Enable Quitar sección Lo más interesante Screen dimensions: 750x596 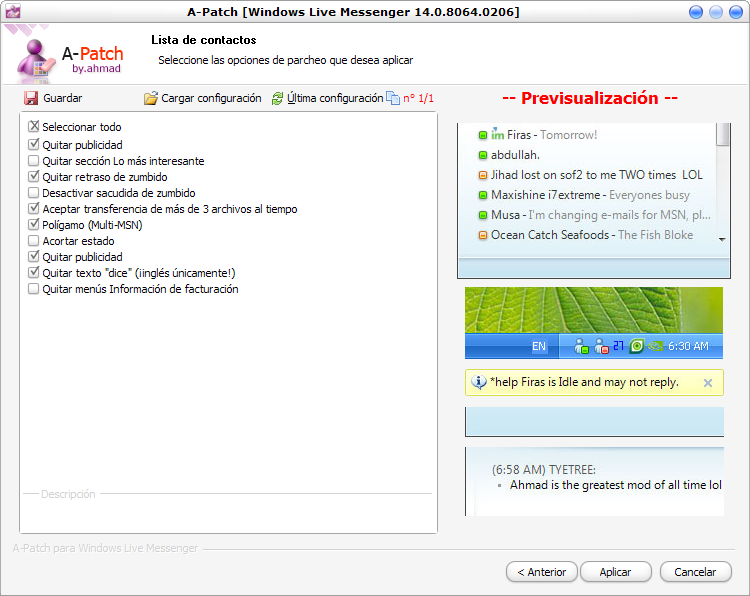[x=34, y=160]
